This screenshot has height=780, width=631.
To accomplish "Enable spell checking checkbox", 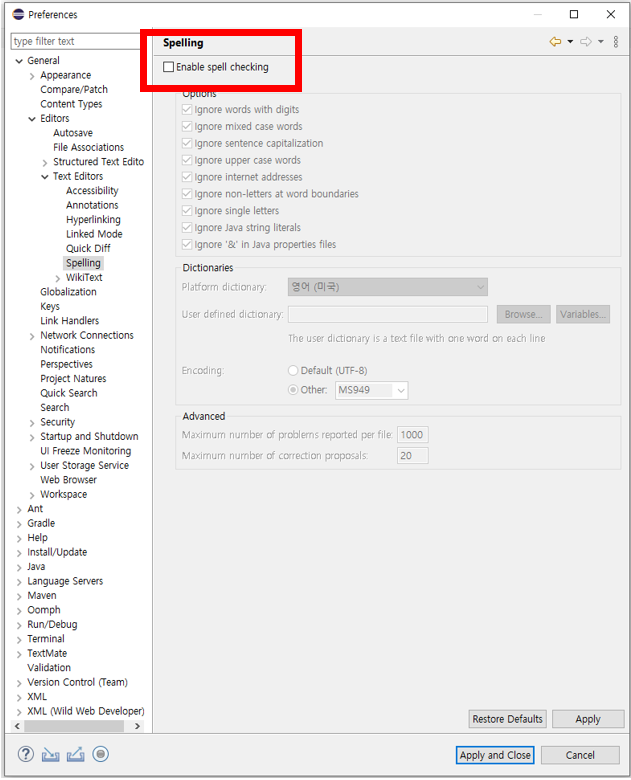I will point(169,67).
